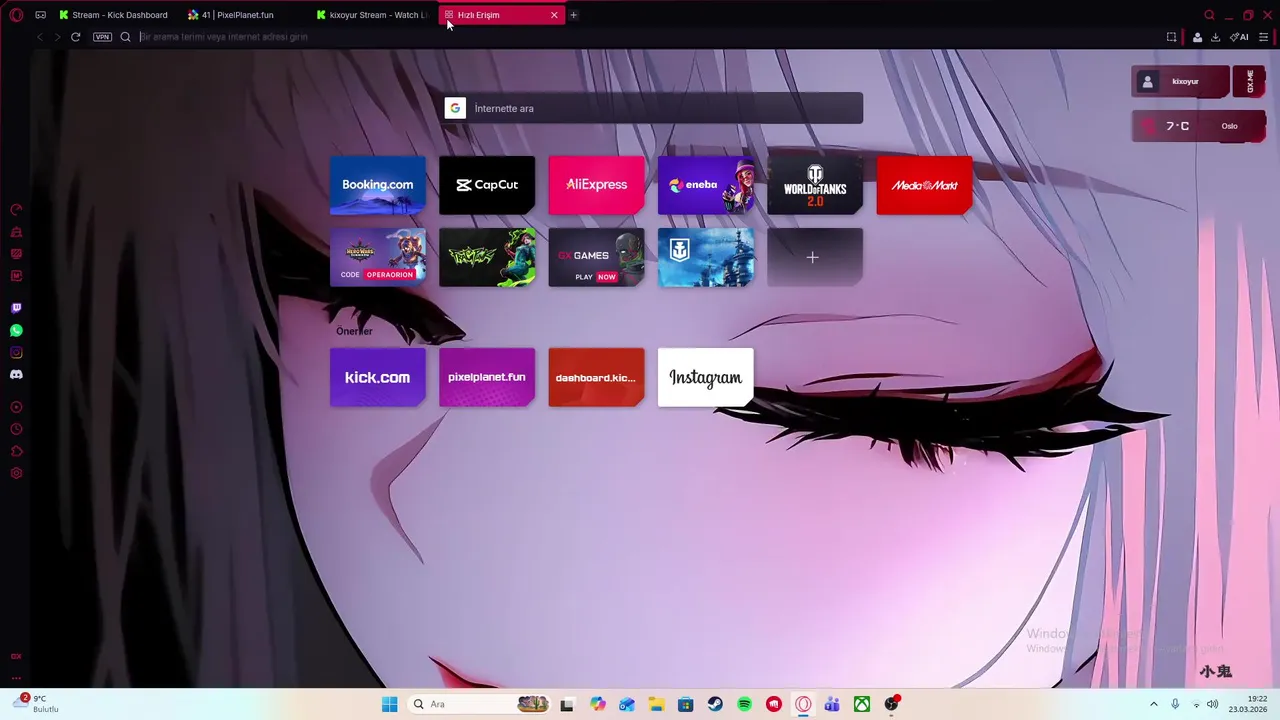The width and height of the screenshot is (1280, 720).
Task: Launch Steam from the taskbar
Action: click(715, 704)
